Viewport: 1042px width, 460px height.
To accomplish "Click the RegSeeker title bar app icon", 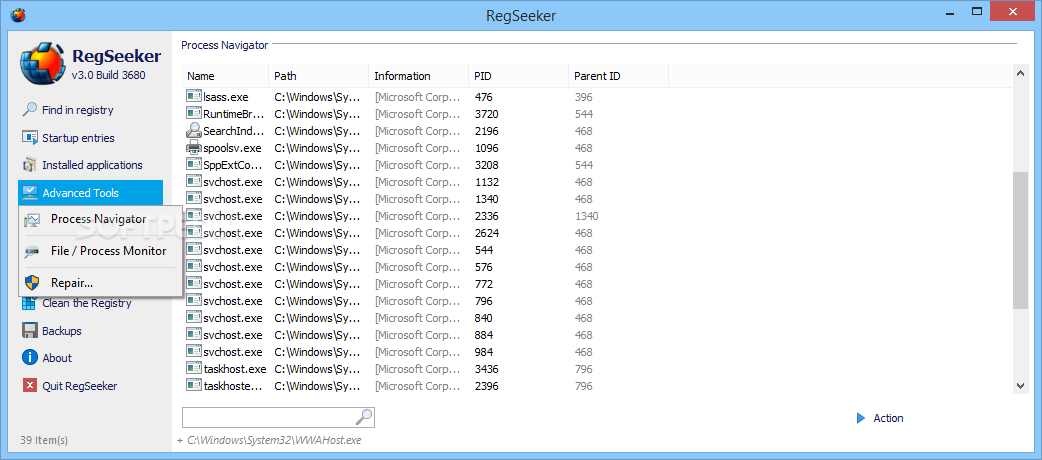I will [19, 15].
